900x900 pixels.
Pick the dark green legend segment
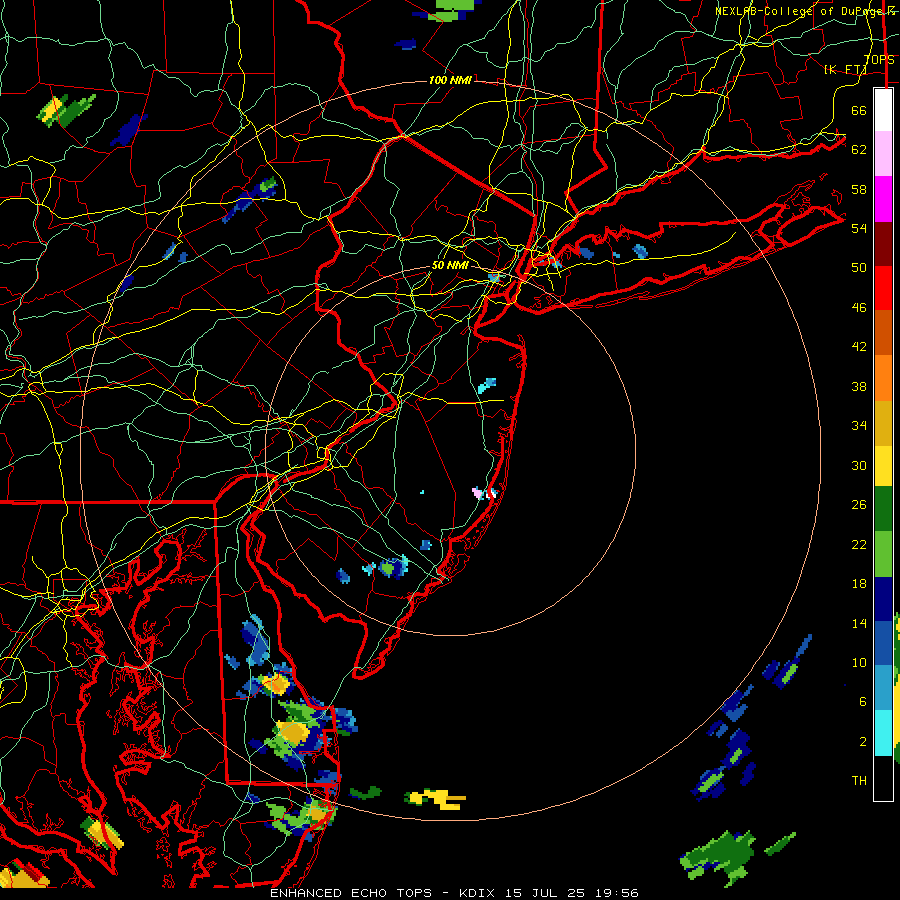[x=883, y=509]
